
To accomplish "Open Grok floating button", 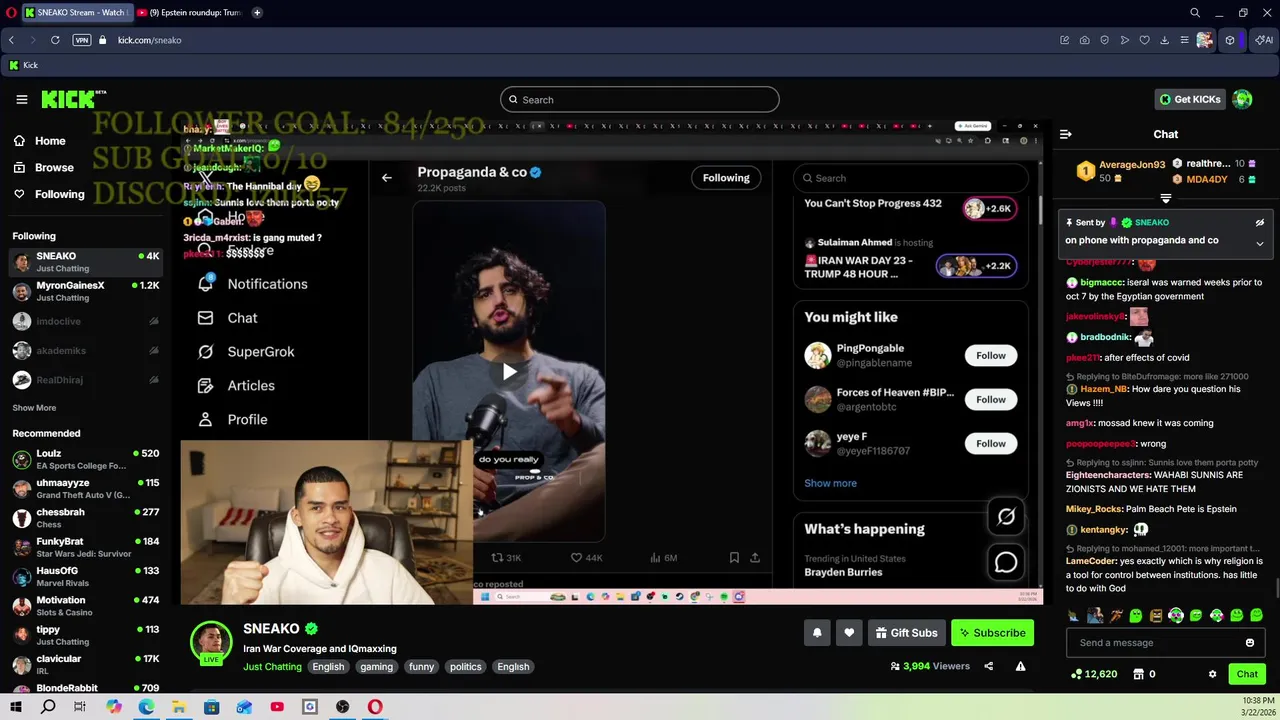I will pyautogui.click(x=1006, y=517).
